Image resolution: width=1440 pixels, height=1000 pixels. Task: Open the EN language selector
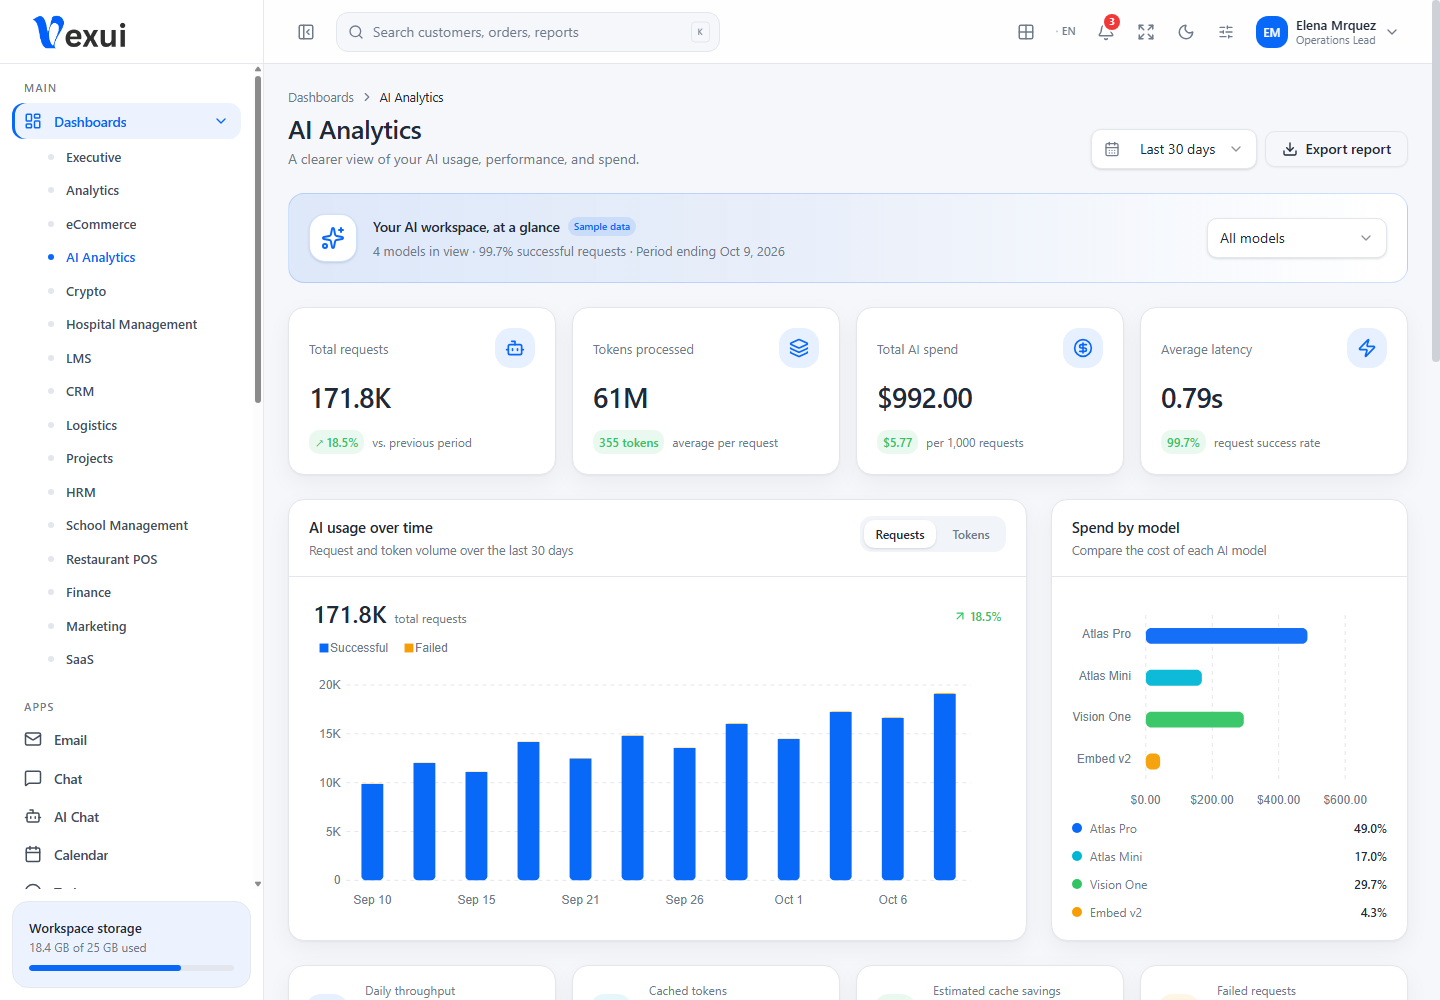1066,32
